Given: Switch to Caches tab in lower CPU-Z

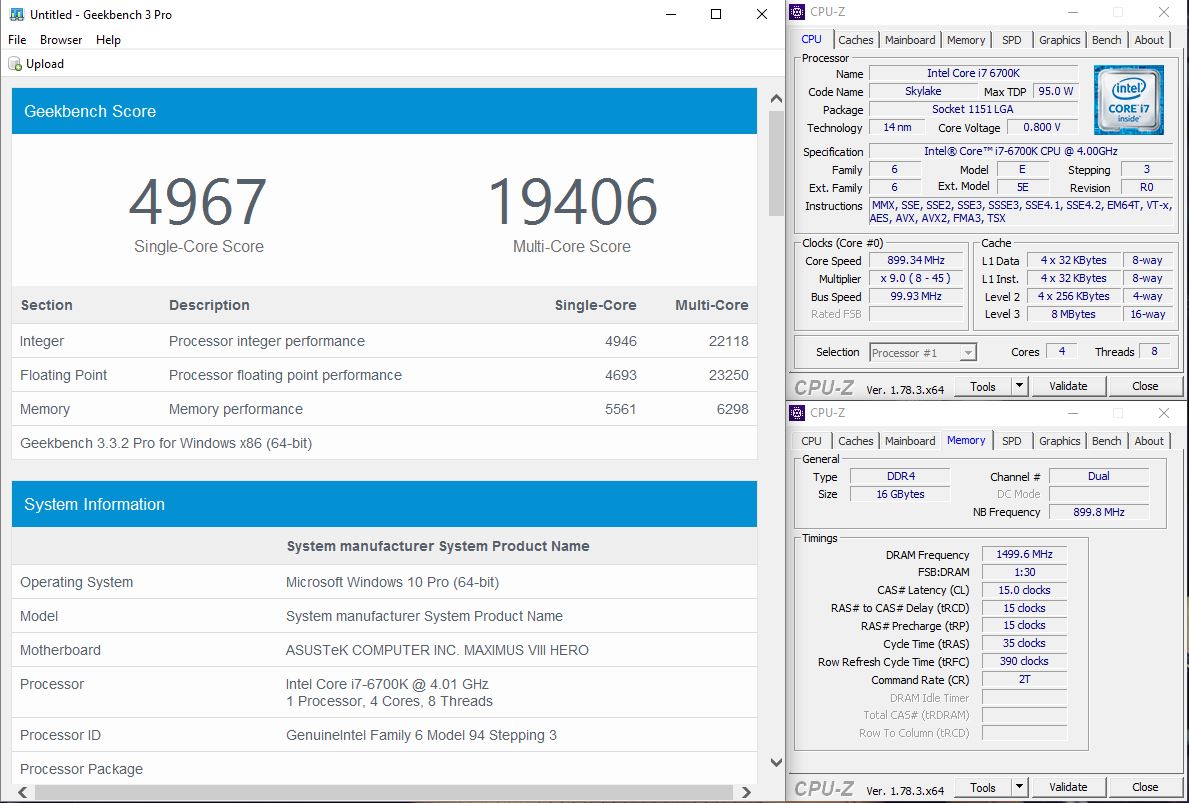Looking at the screenshot, I should [855, 441].
